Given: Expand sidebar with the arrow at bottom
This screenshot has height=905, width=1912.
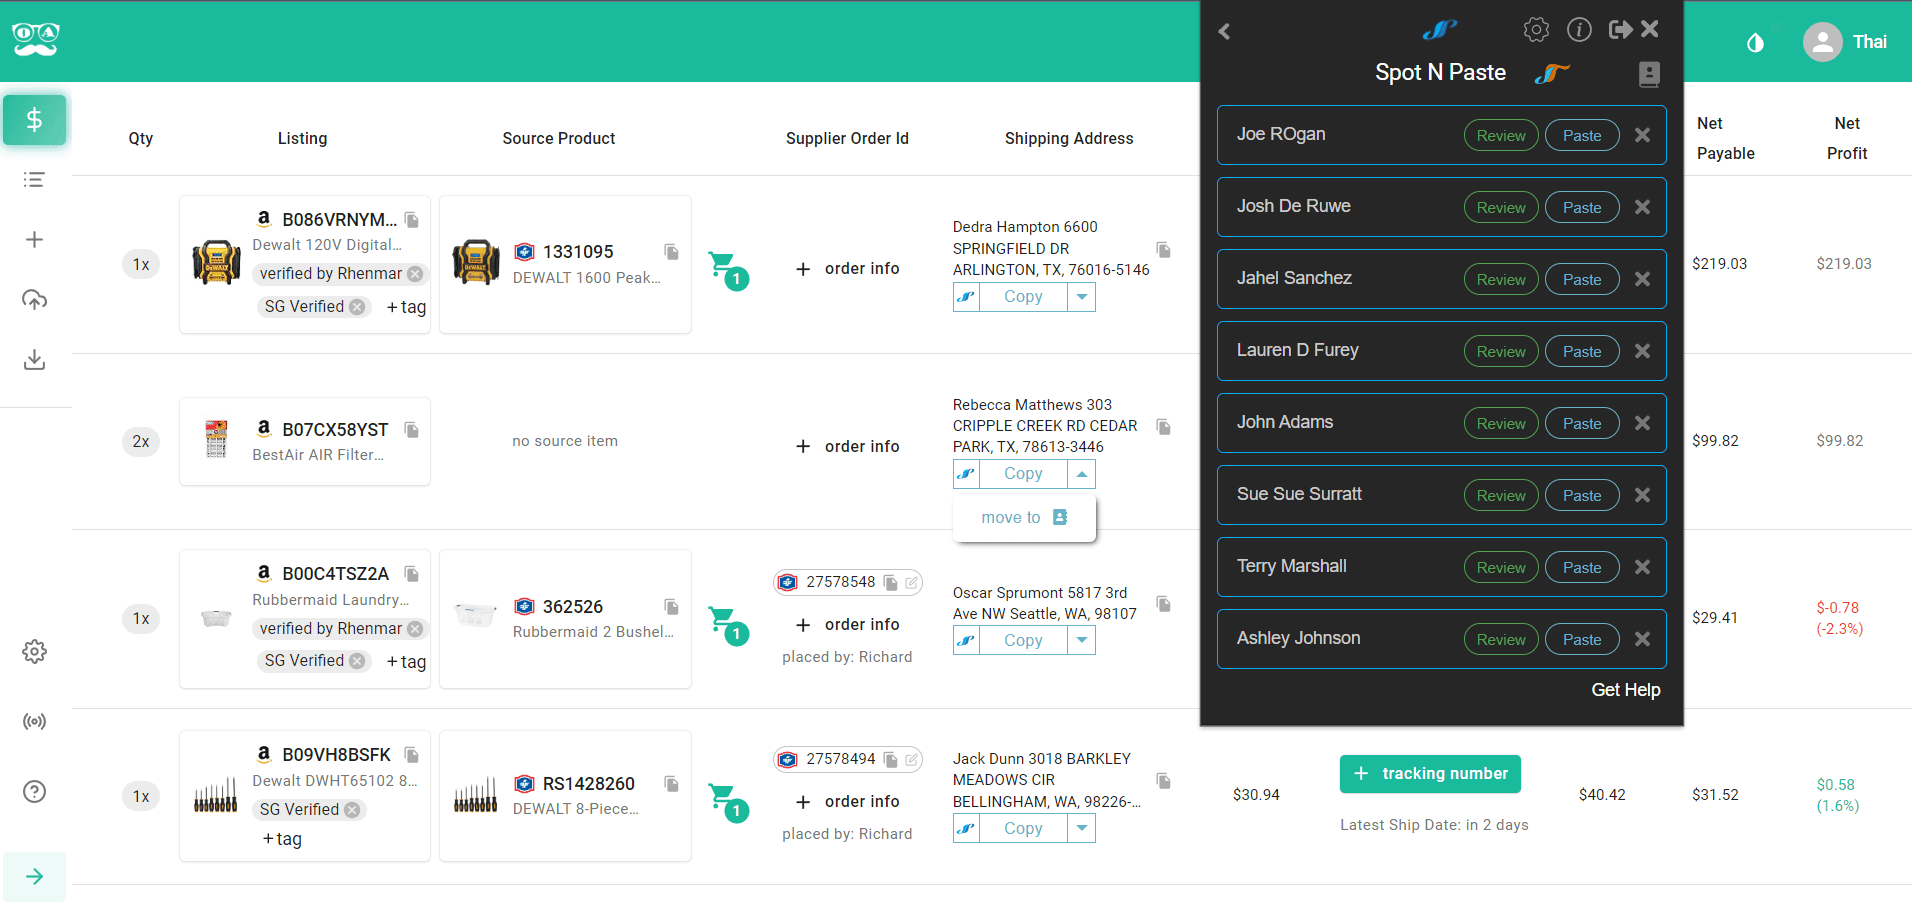Looking at the screenshot, I should pyautogui.click(x=34, y=877).
